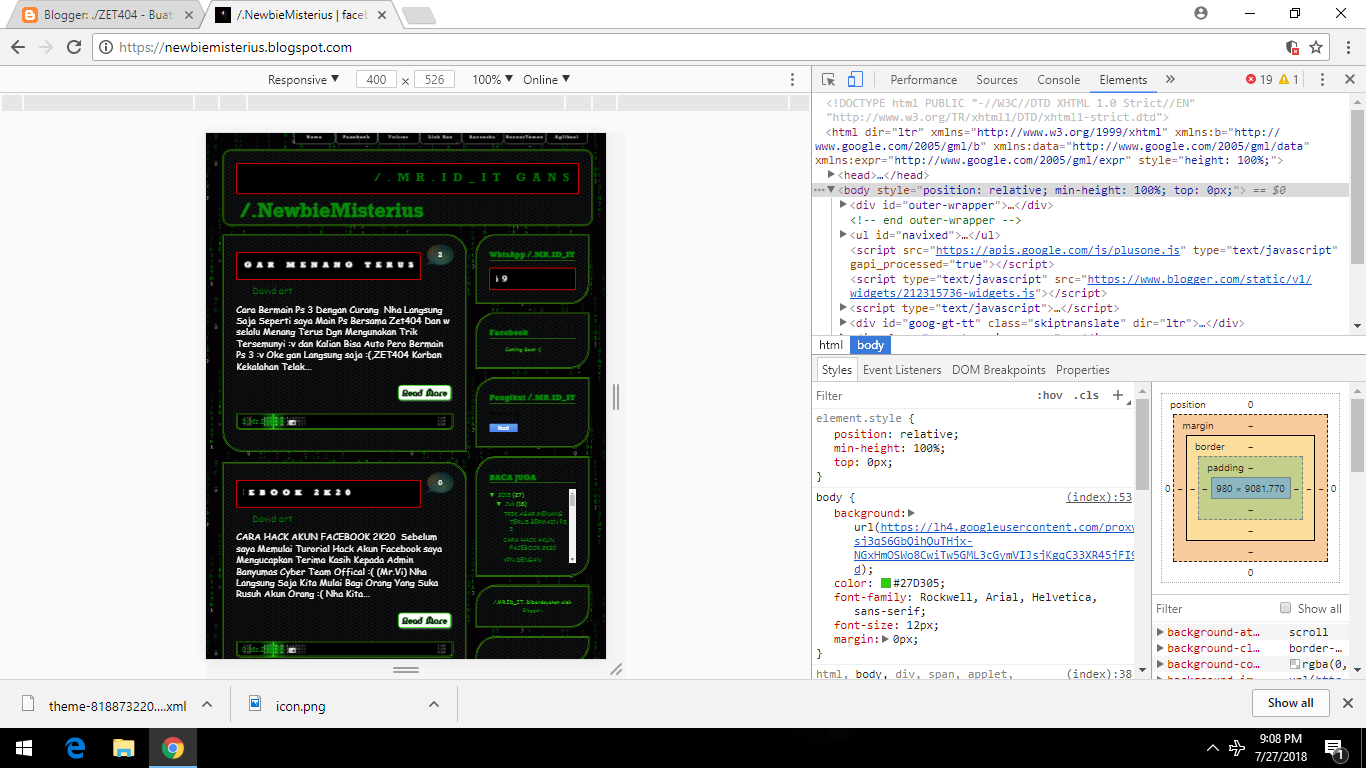Show more DevTools tabs via double chevron

click(x=1170, y=80)
